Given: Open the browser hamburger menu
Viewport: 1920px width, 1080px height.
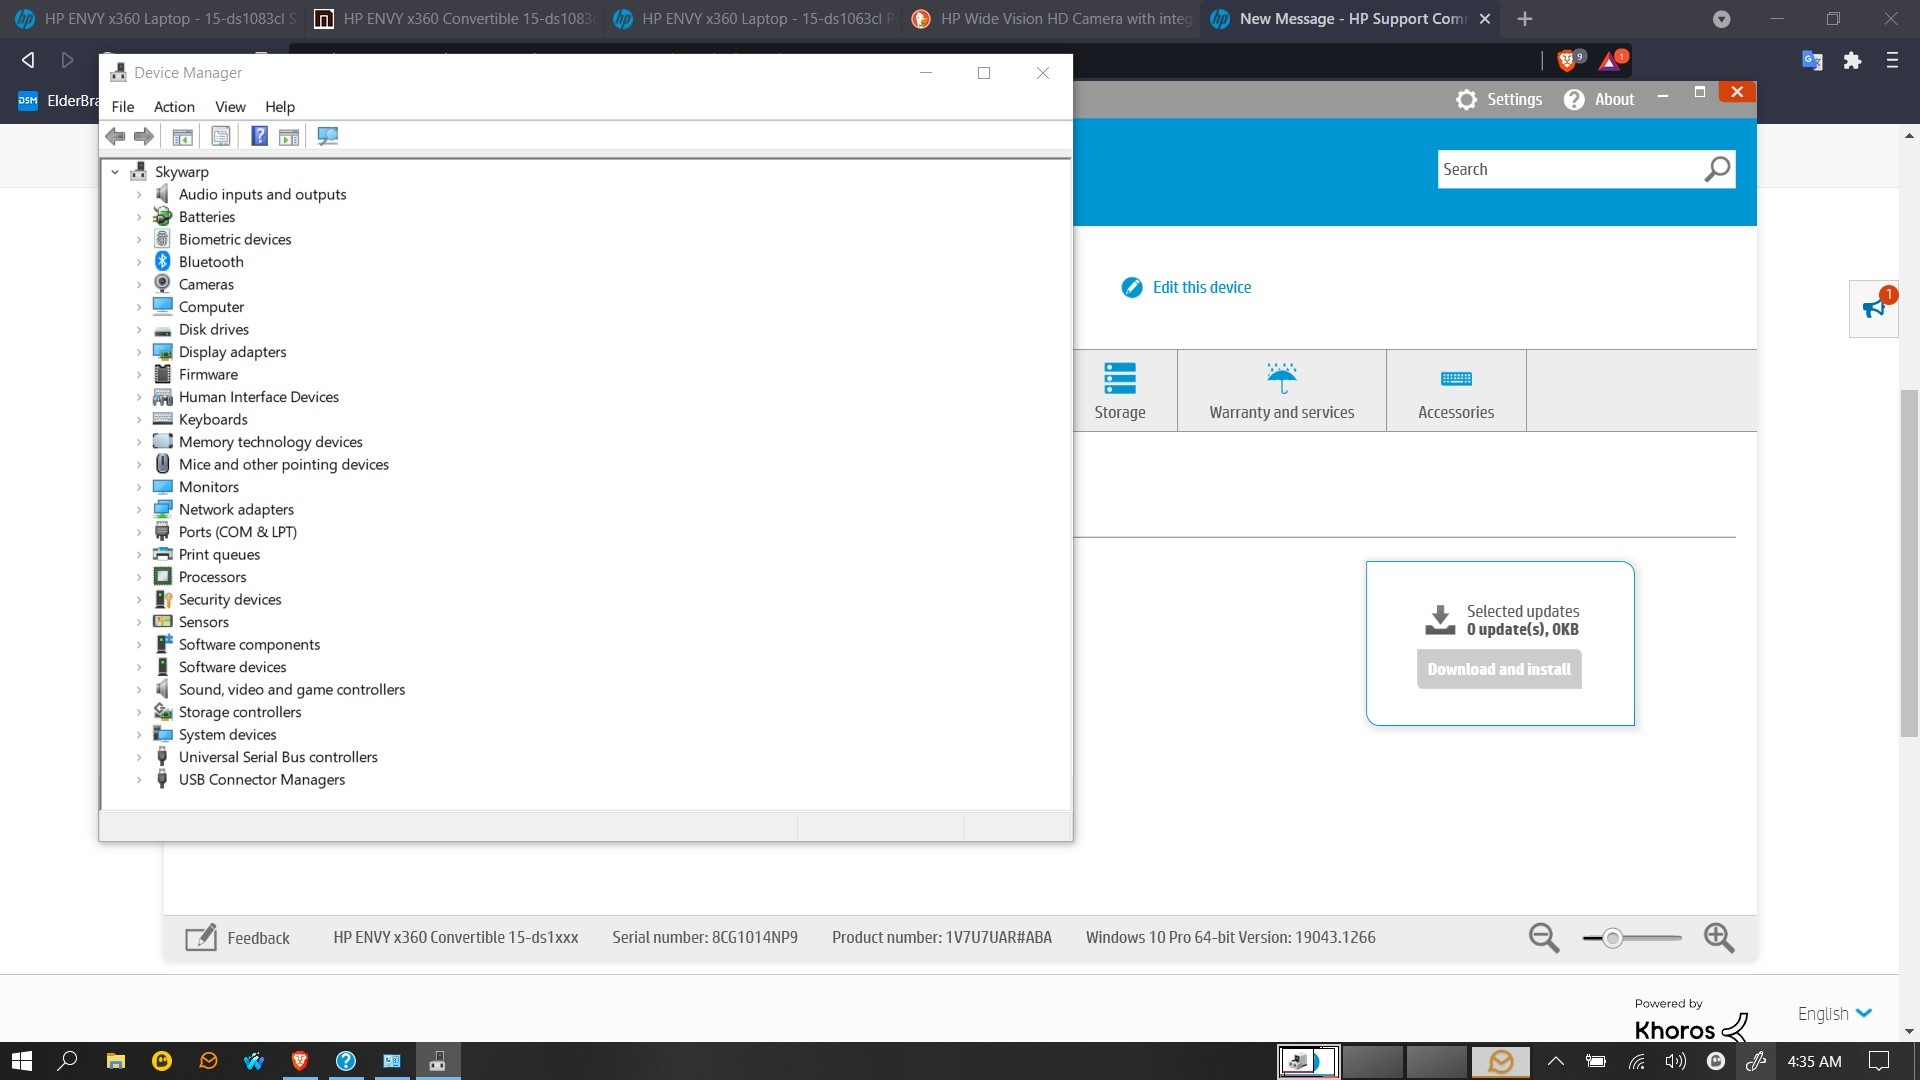Looking at the screenshot, I should tap(1892, 61).
